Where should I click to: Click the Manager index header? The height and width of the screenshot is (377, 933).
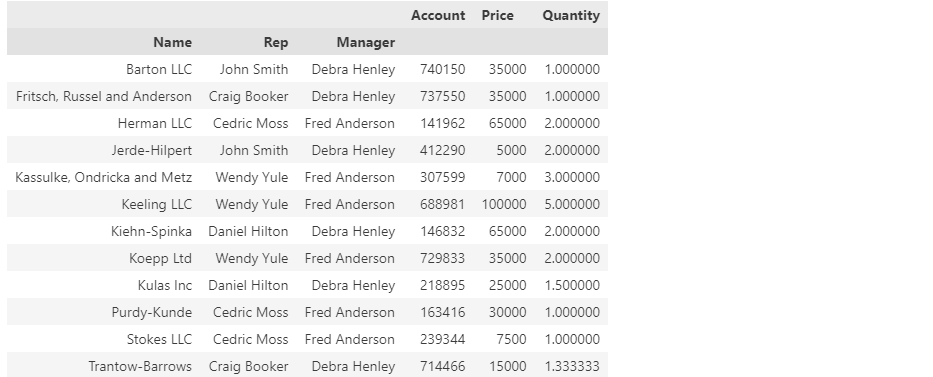(365, 42)
